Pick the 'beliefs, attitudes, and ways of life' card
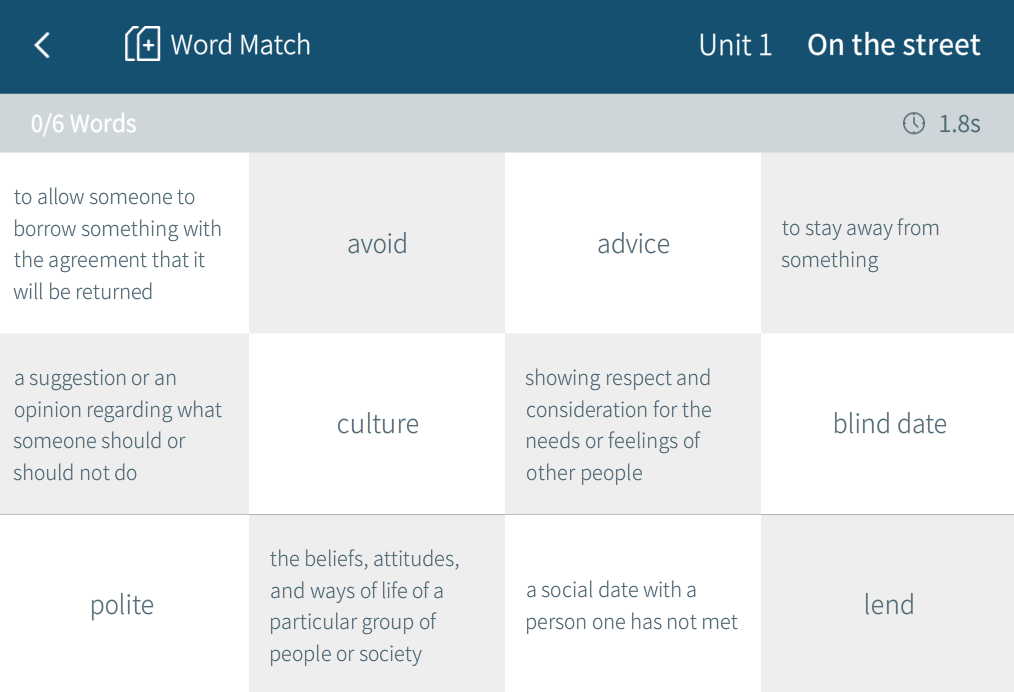 [x=376, y=605]
